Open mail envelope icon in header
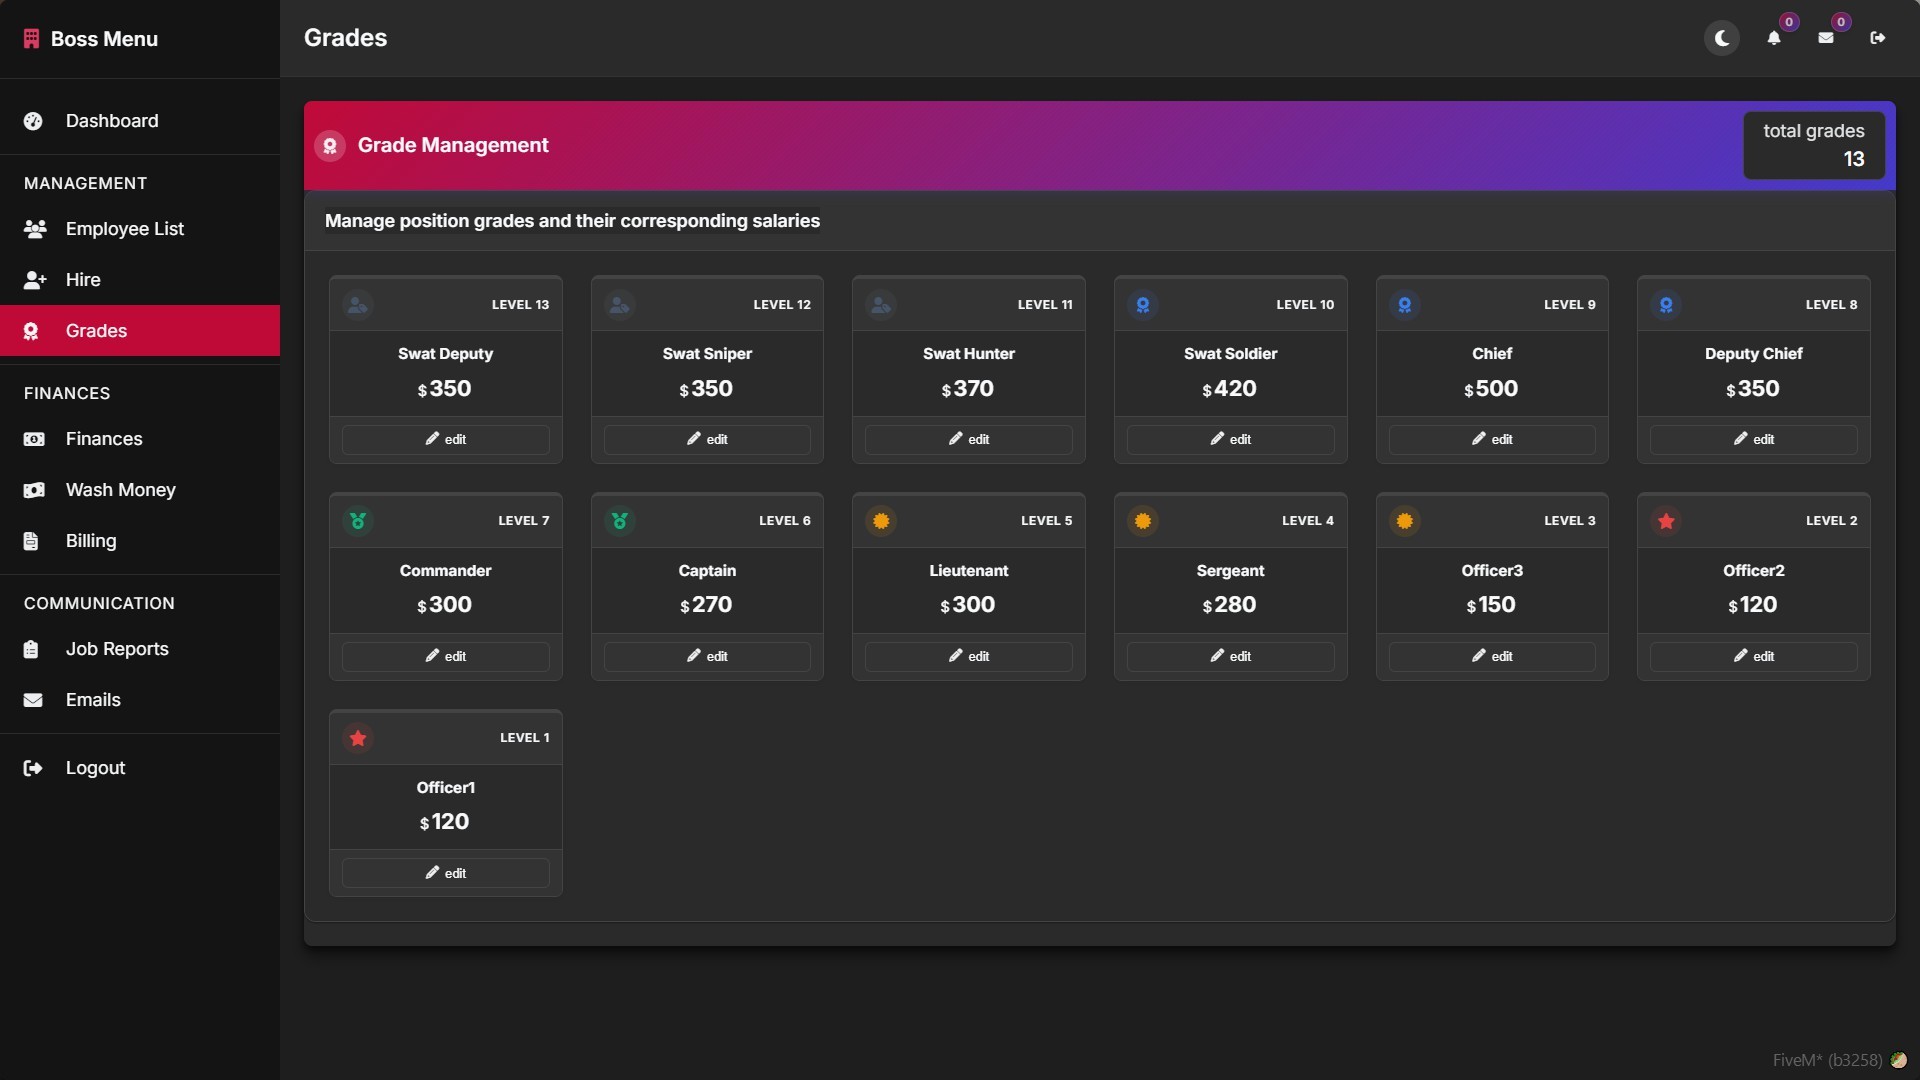Image resolution: width=1920 pixels, height=1080 pixels. pyautogui.click(x=1825, y=38)
